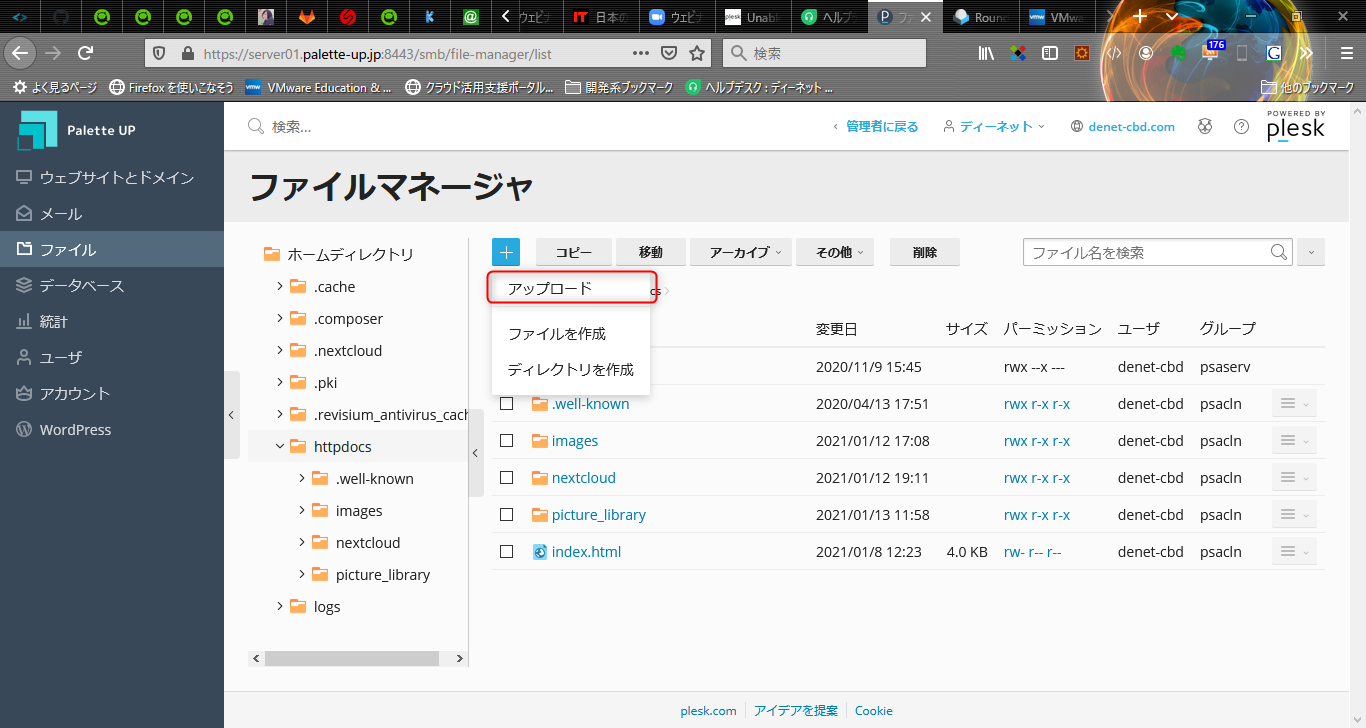Click the ファイル folder icon in sidebar

click(x=23, y=249)
